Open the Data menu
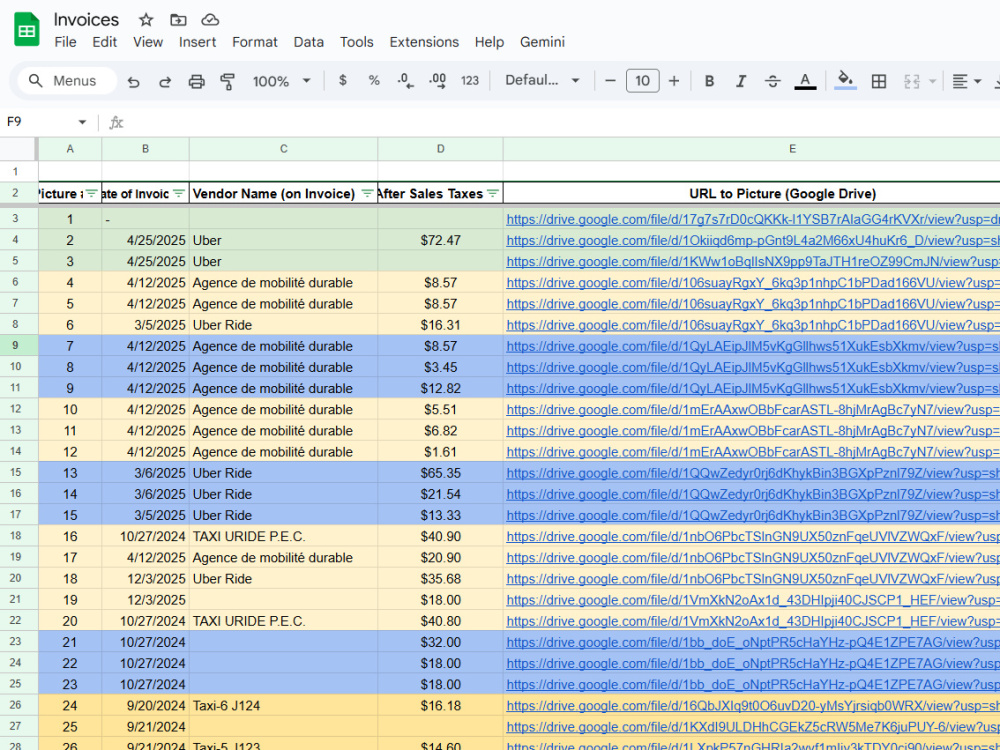This screenshot has height=750, width=1000. pos(309,42)
